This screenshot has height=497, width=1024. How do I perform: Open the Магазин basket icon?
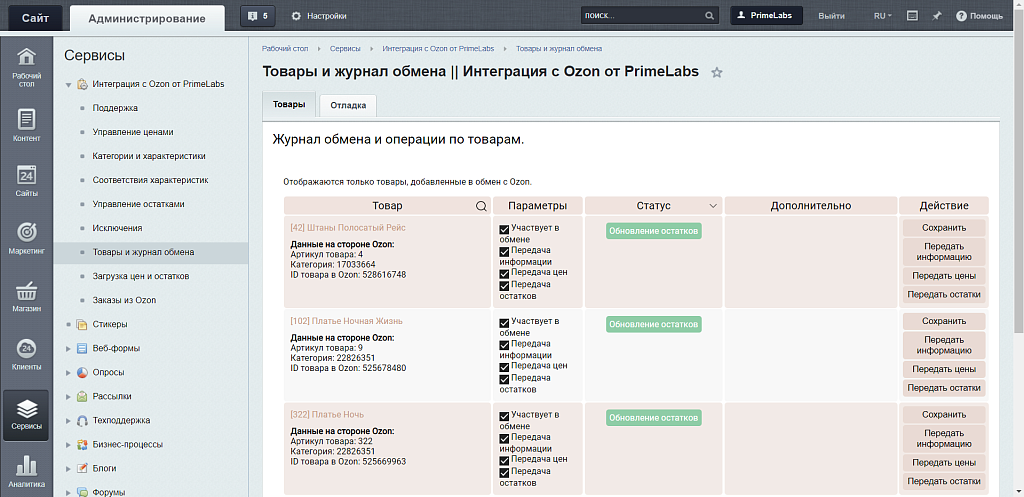click(27, 295)
